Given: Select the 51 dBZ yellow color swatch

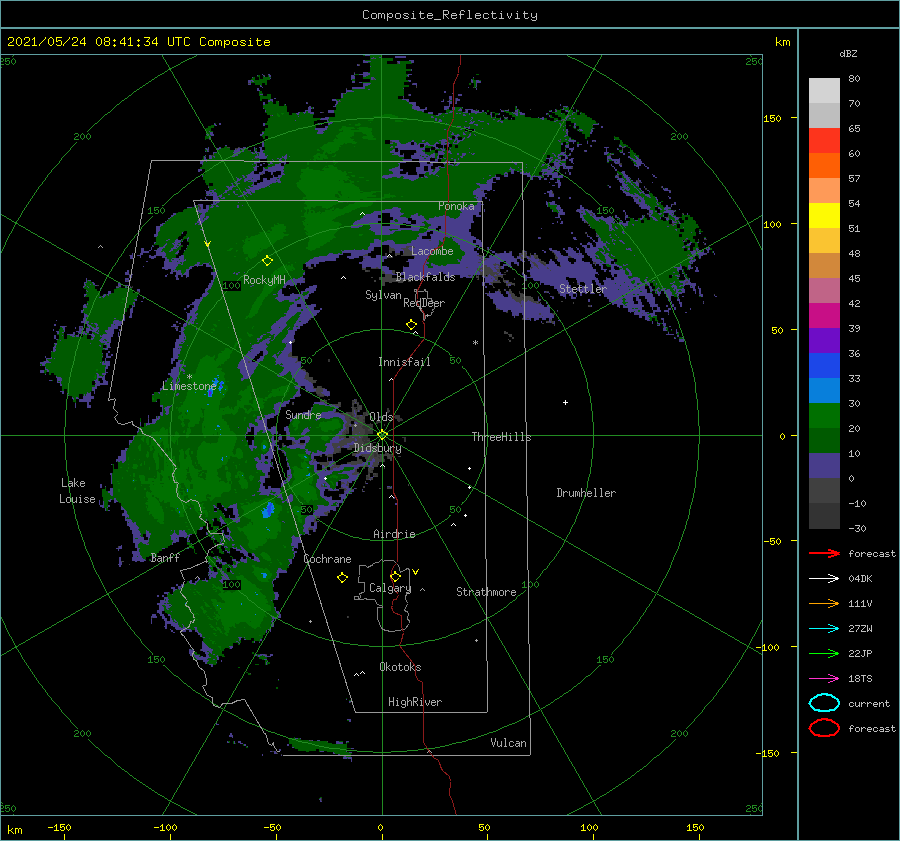Looking at the screenshot, I should tap(824, 215).
